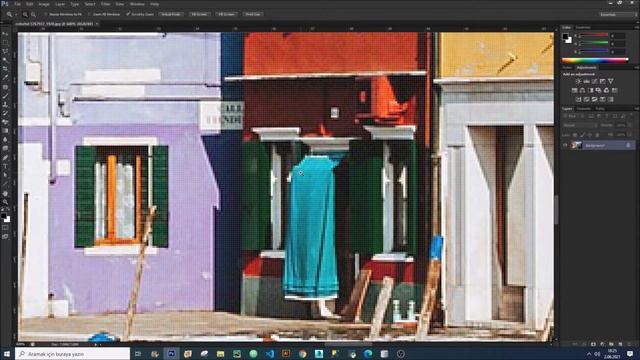Add a Brightness/Contrast adjustment
Viewport: 640px width, 360px height.
click(578, 81)
